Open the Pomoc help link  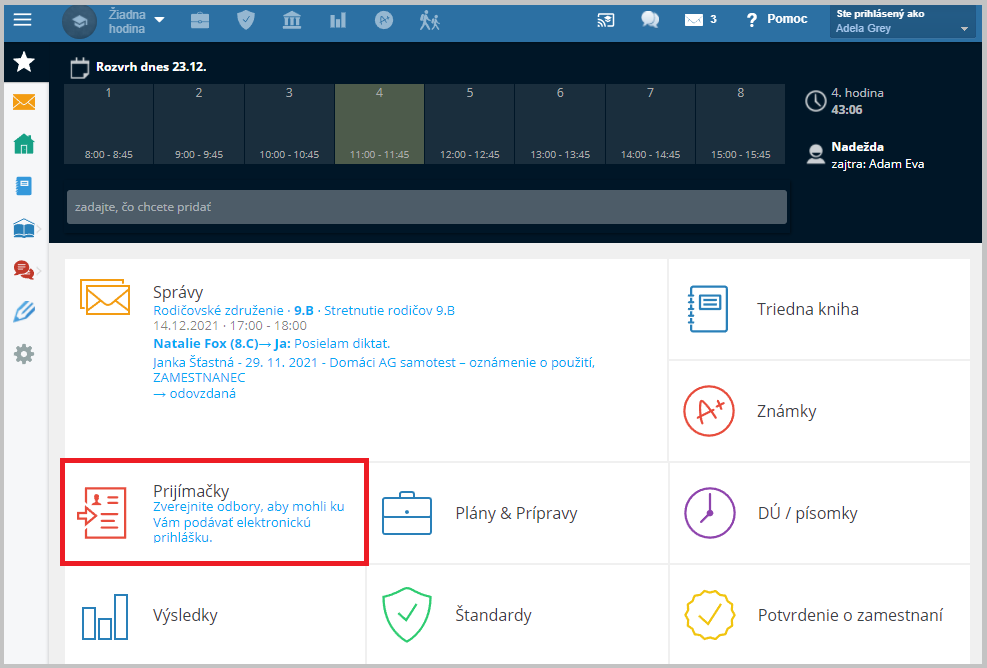777,20
